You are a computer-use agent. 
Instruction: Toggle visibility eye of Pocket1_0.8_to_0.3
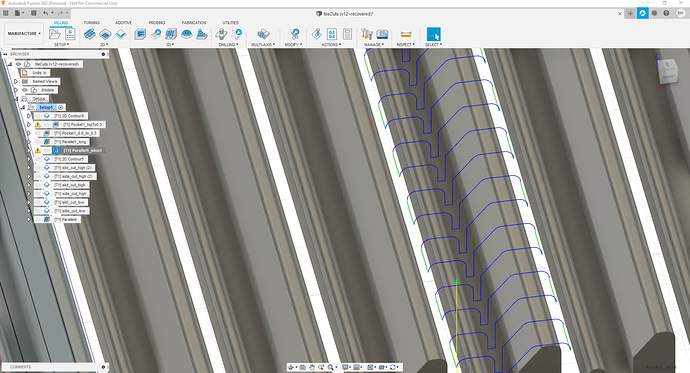(x=38, y=133)
